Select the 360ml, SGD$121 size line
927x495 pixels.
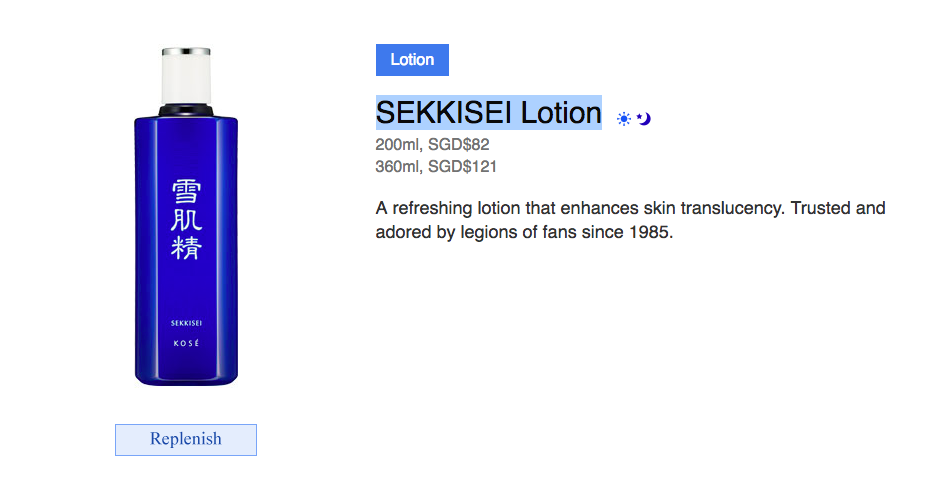pyautogui.click(x=436, y=167)
